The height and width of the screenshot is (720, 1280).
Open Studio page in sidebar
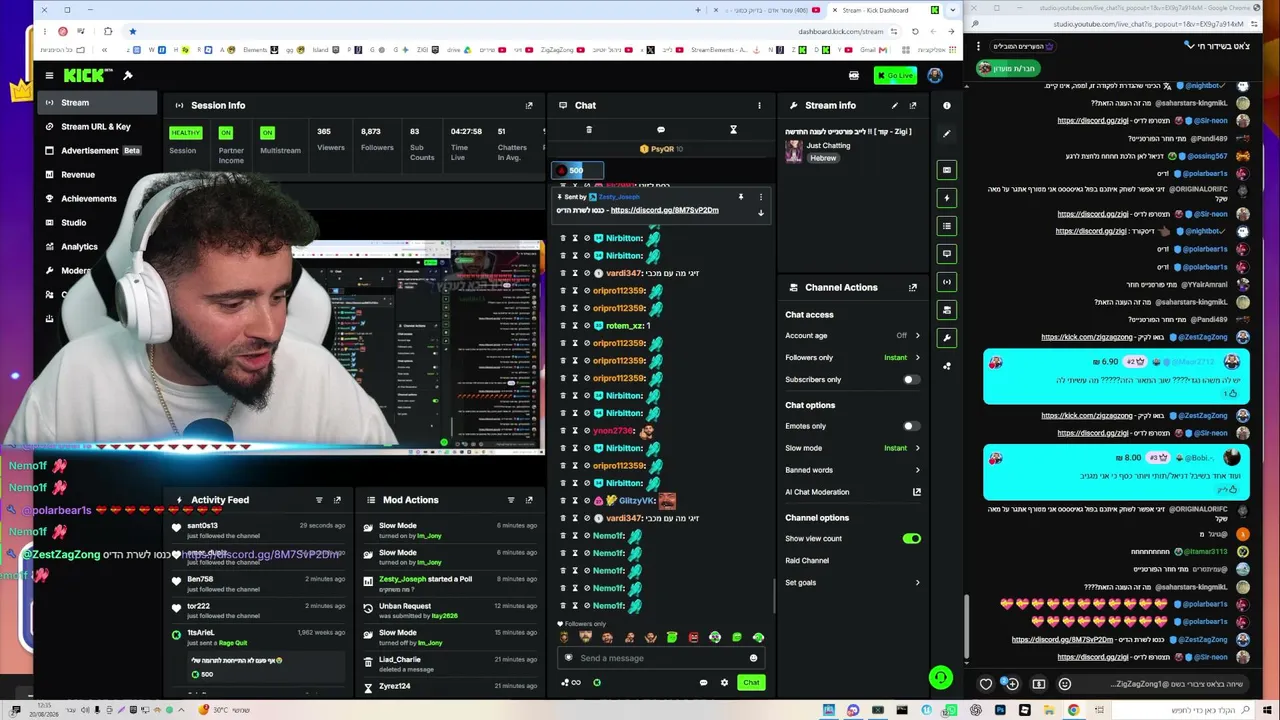click(96, 223)
